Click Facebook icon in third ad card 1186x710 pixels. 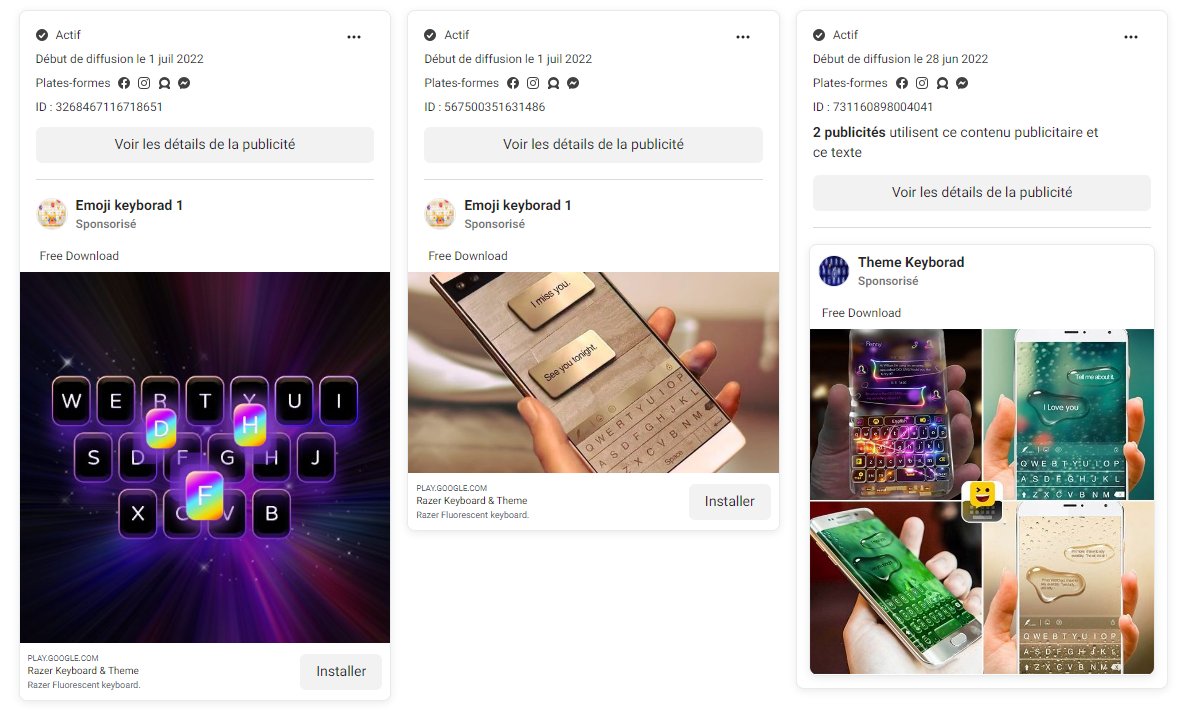click(x=902, y=83)
